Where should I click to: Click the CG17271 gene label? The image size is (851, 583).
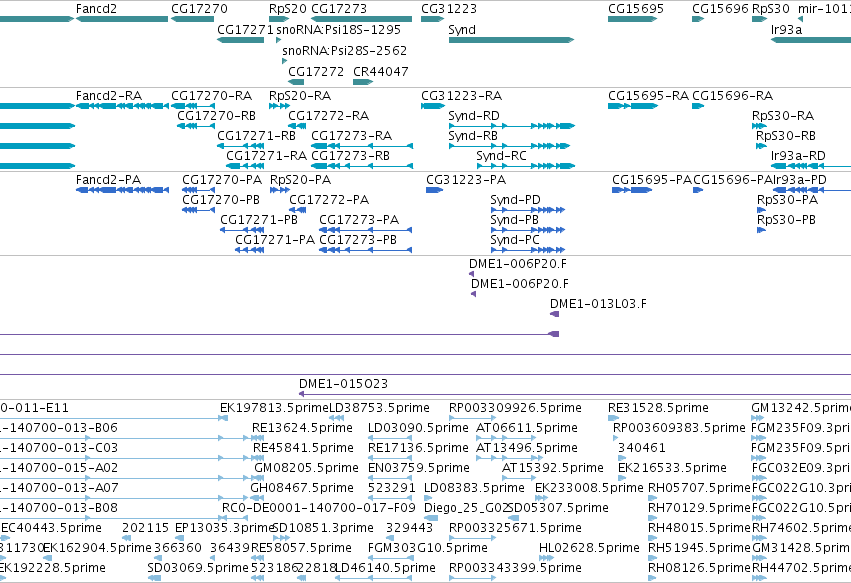245,29
